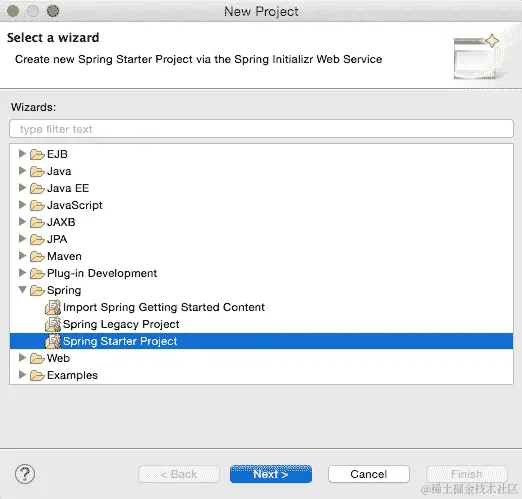Screen dimensions: 522x499
Task: Click the Cancel button
Action: tap(369, 474)
